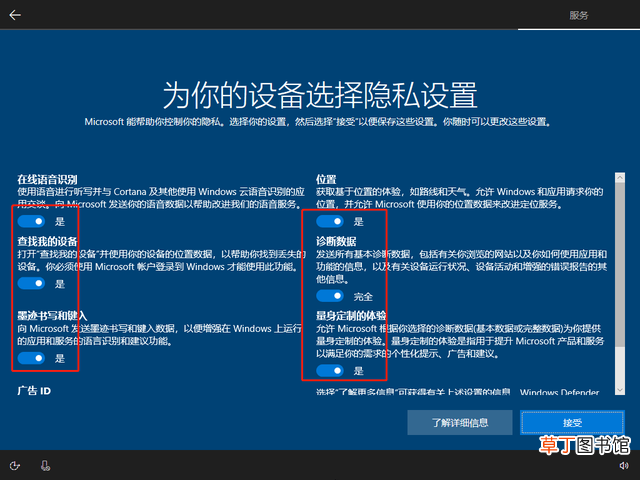
Task: Click the 量身定制的体验 heading
Action: coord(351,316)
